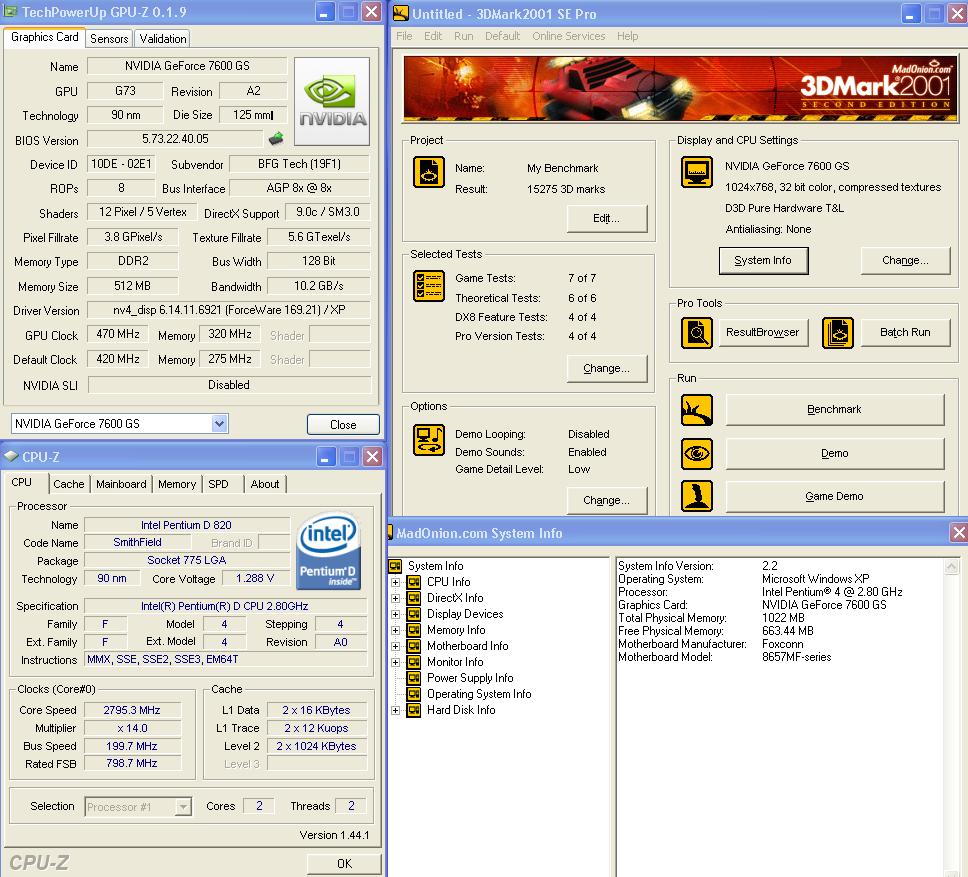
Task: Expand the Monitor Info tree node
Action: click(x=396, y=662)
